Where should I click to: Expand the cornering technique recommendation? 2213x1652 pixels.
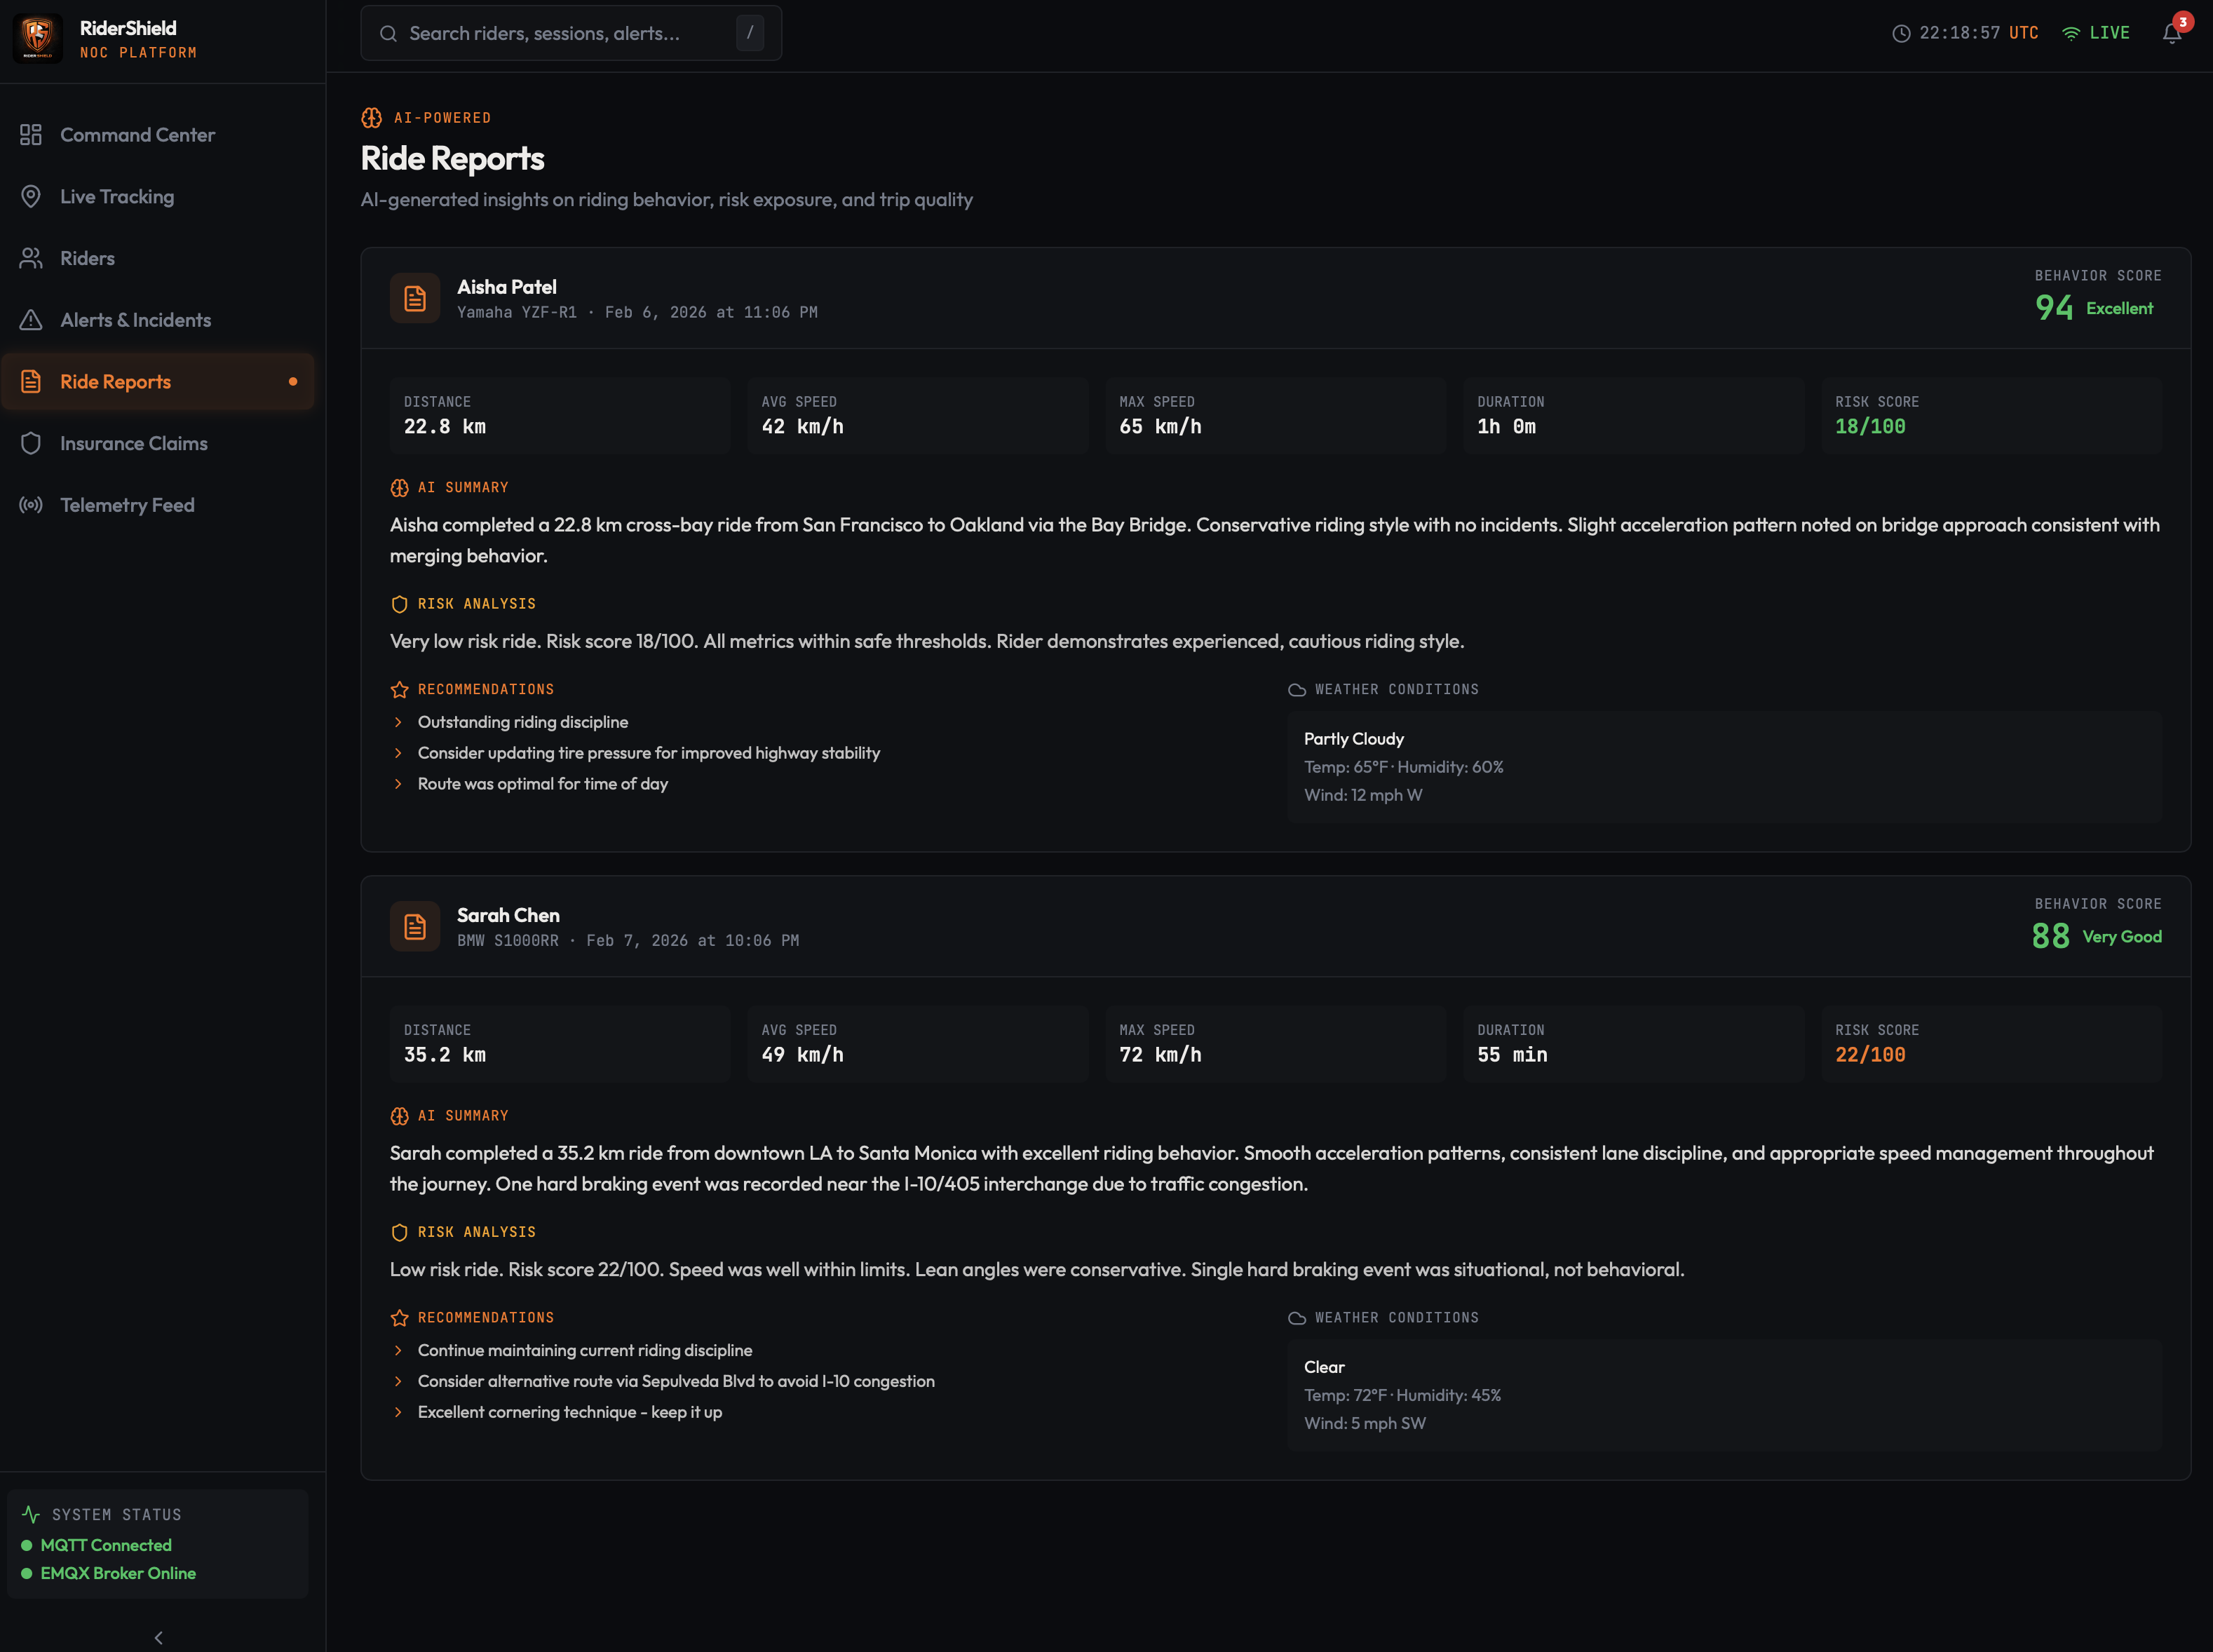[399, 1412]
